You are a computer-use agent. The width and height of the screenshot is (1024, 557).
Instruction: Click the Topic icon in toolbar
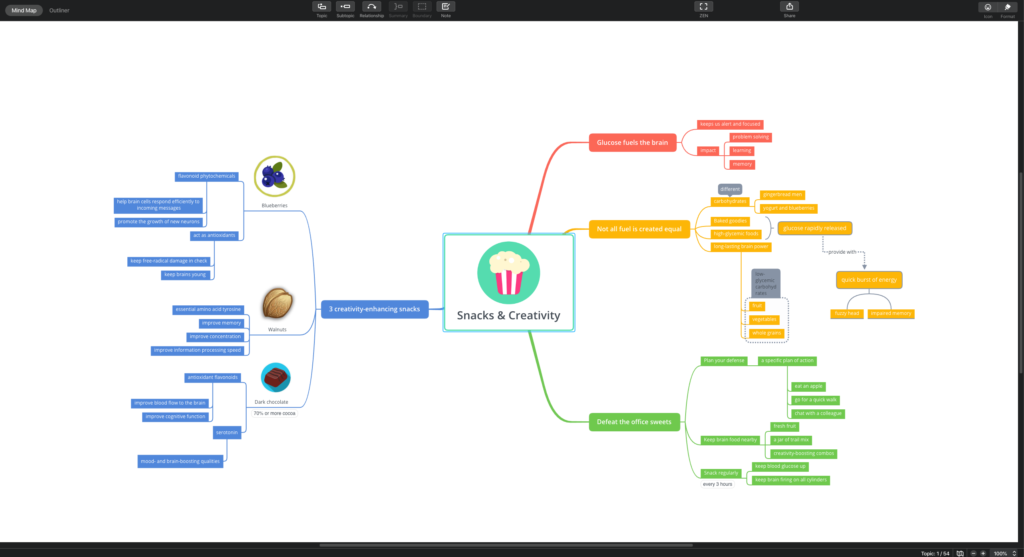point(321,7)
